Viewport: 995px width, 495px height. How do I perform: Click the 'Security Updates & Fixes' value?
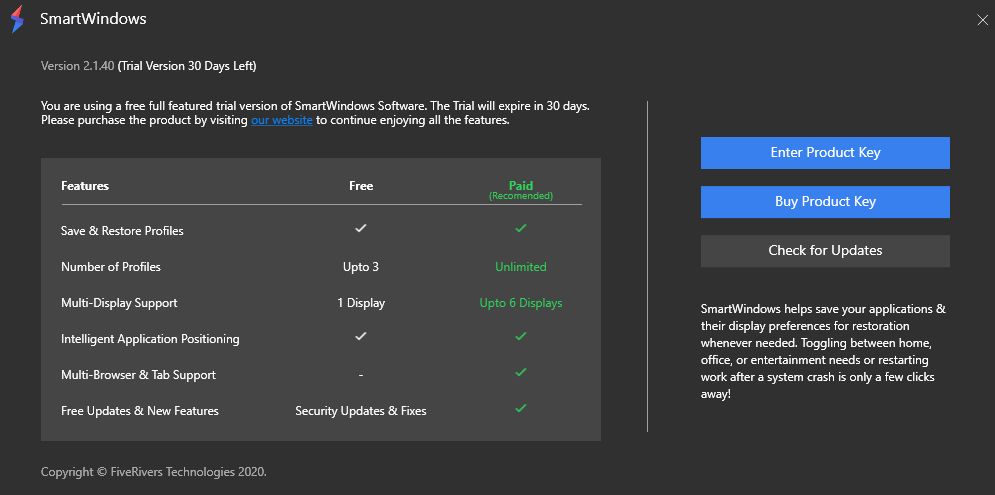pos(361,411)
